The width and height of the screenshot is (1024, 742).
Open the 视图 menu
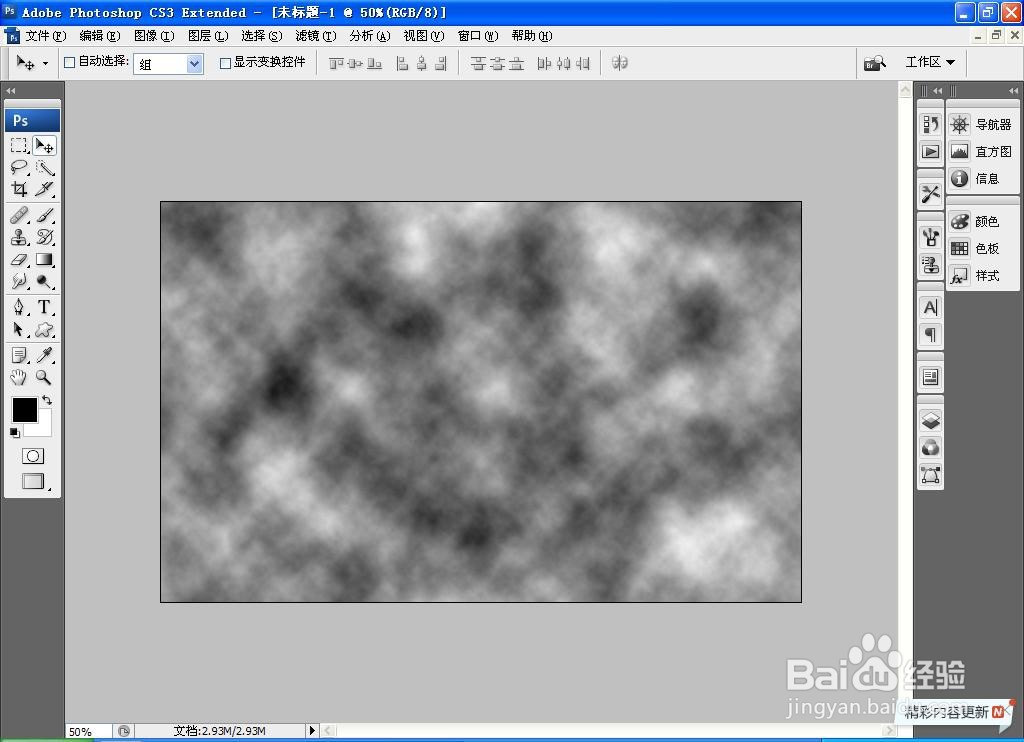coord(423,36)
